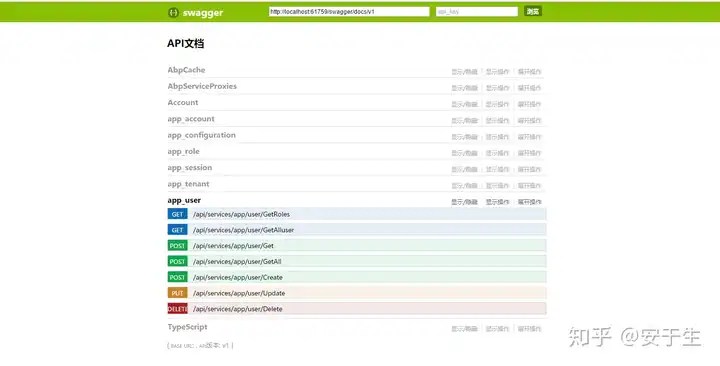Open the AbpServiceProxies resource heading
Viewport: 720px width, 366px height.
[202, 86]
